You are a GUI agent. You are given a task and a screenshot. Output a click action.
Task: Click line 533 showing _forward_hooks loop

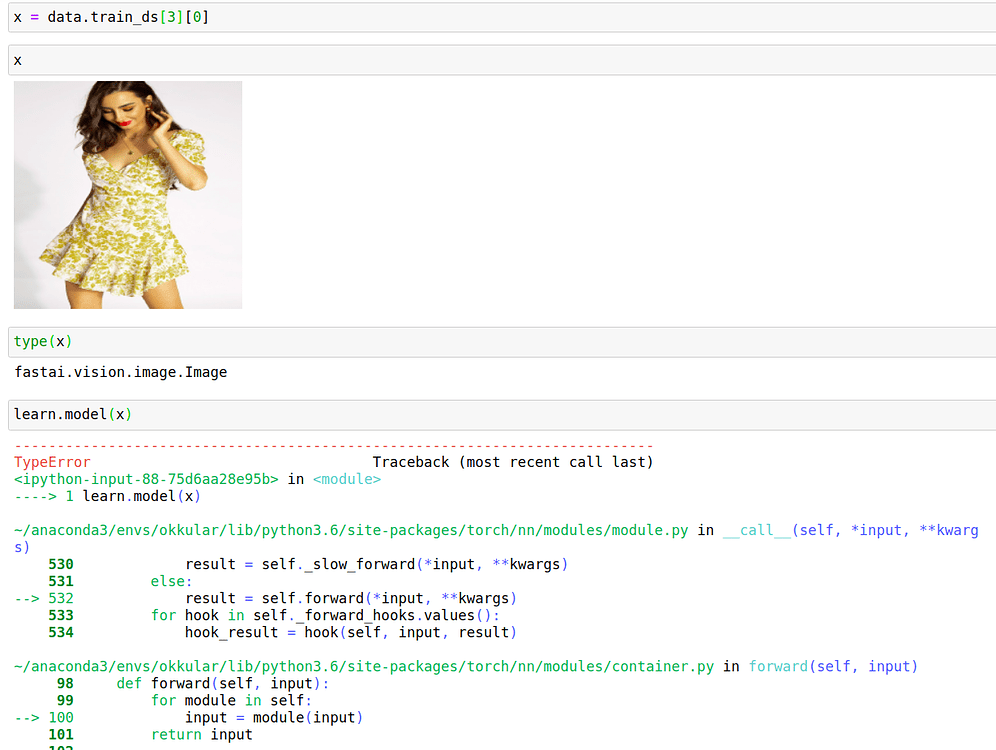click(300, 614)
